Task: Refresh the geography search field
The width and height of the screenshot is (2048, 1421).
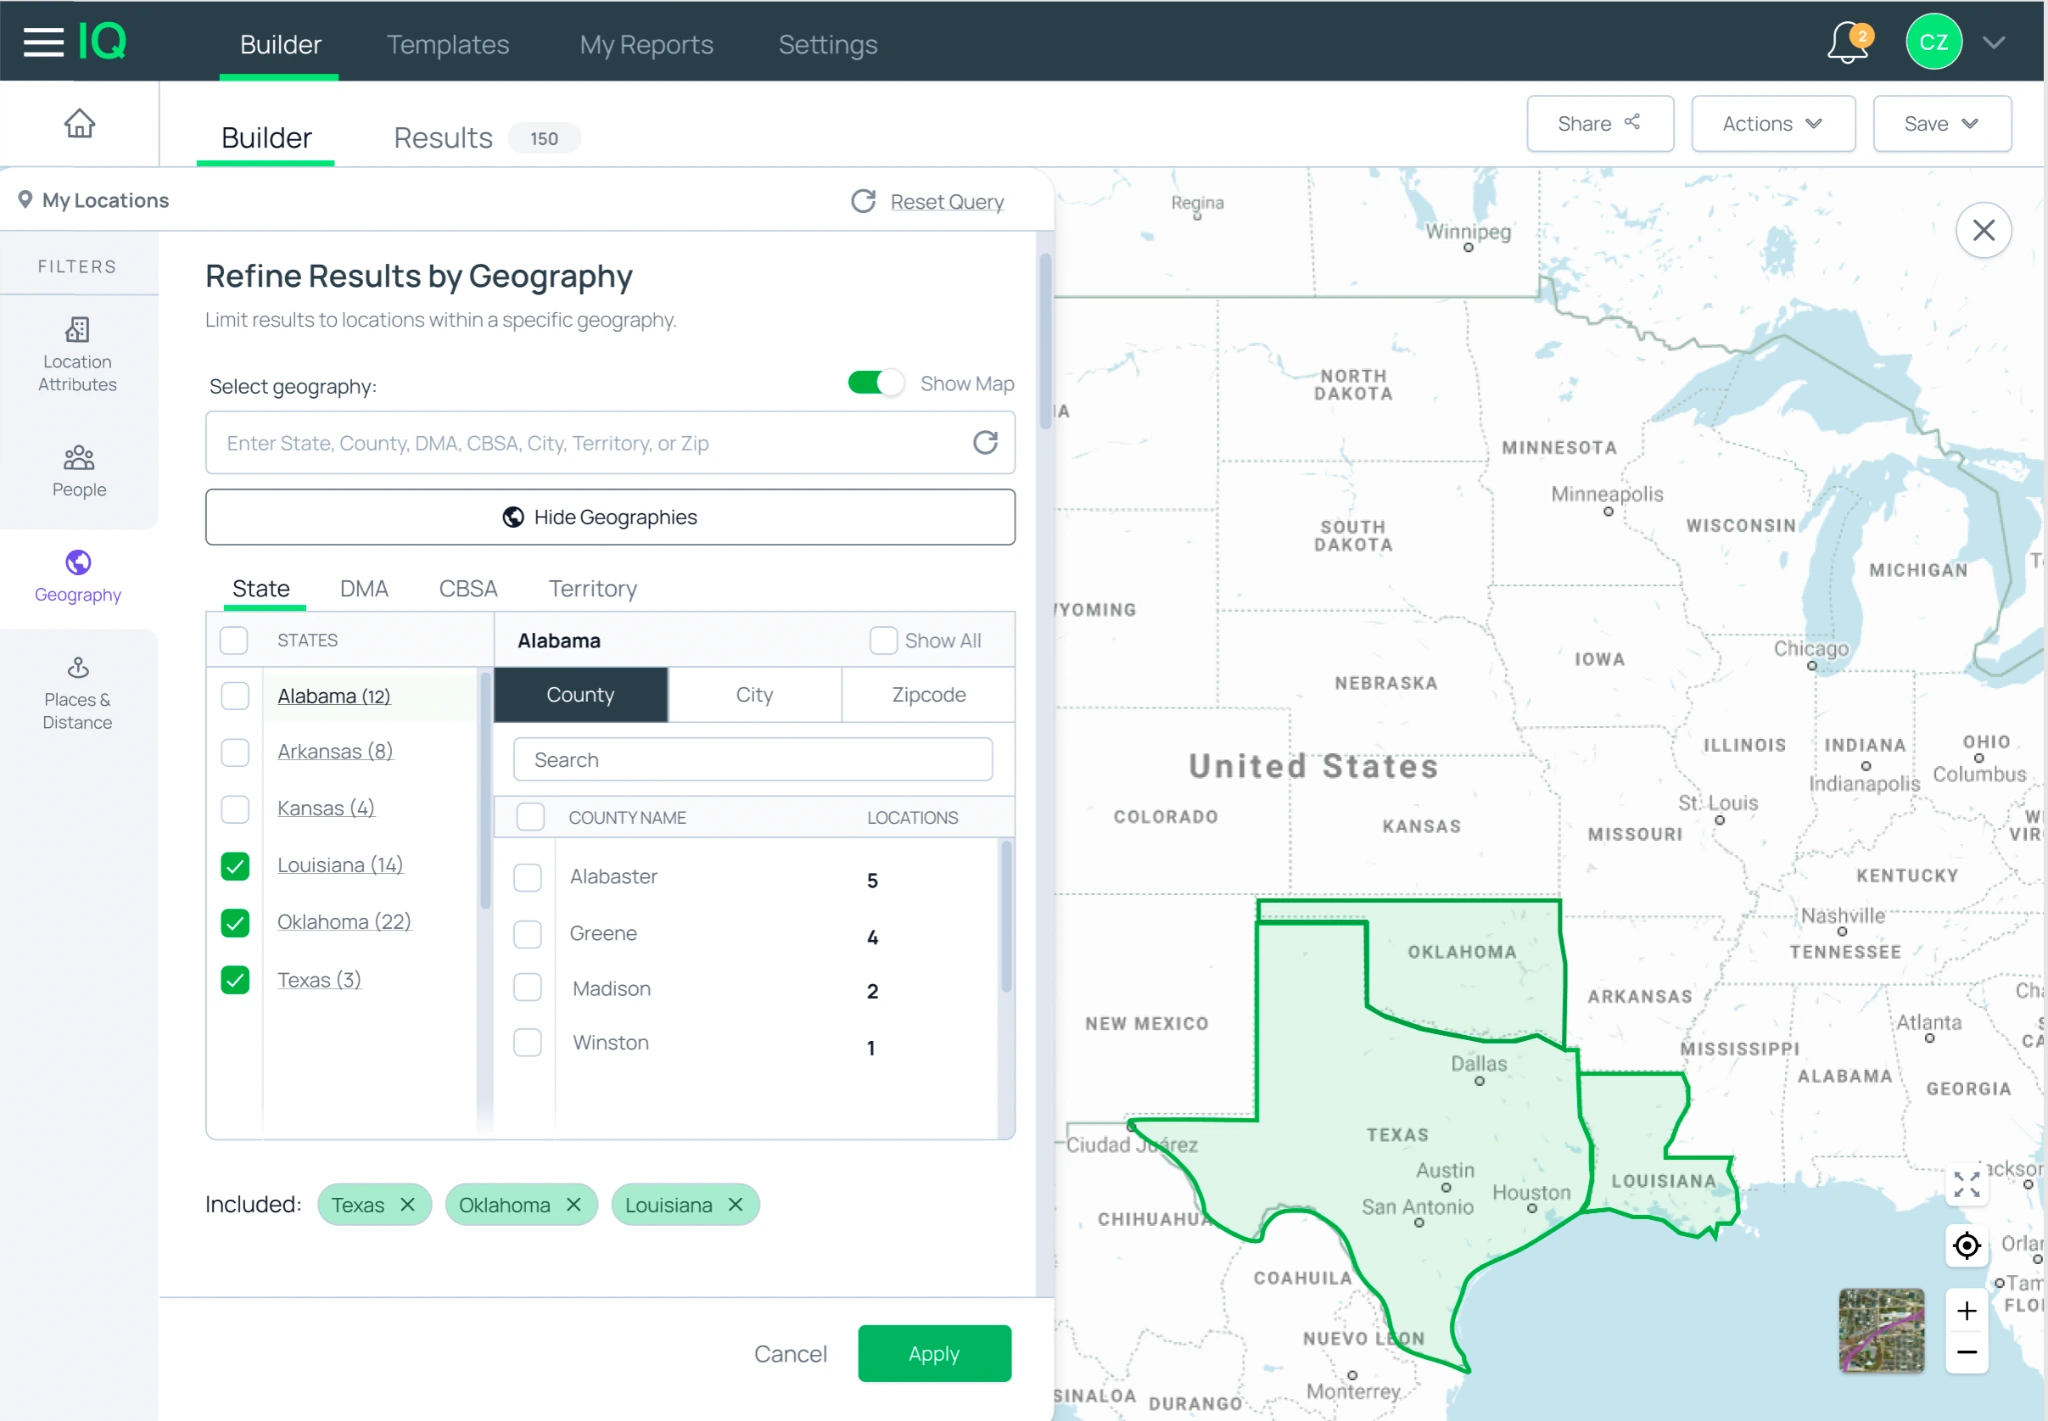Action: click(x=986, y=443)
